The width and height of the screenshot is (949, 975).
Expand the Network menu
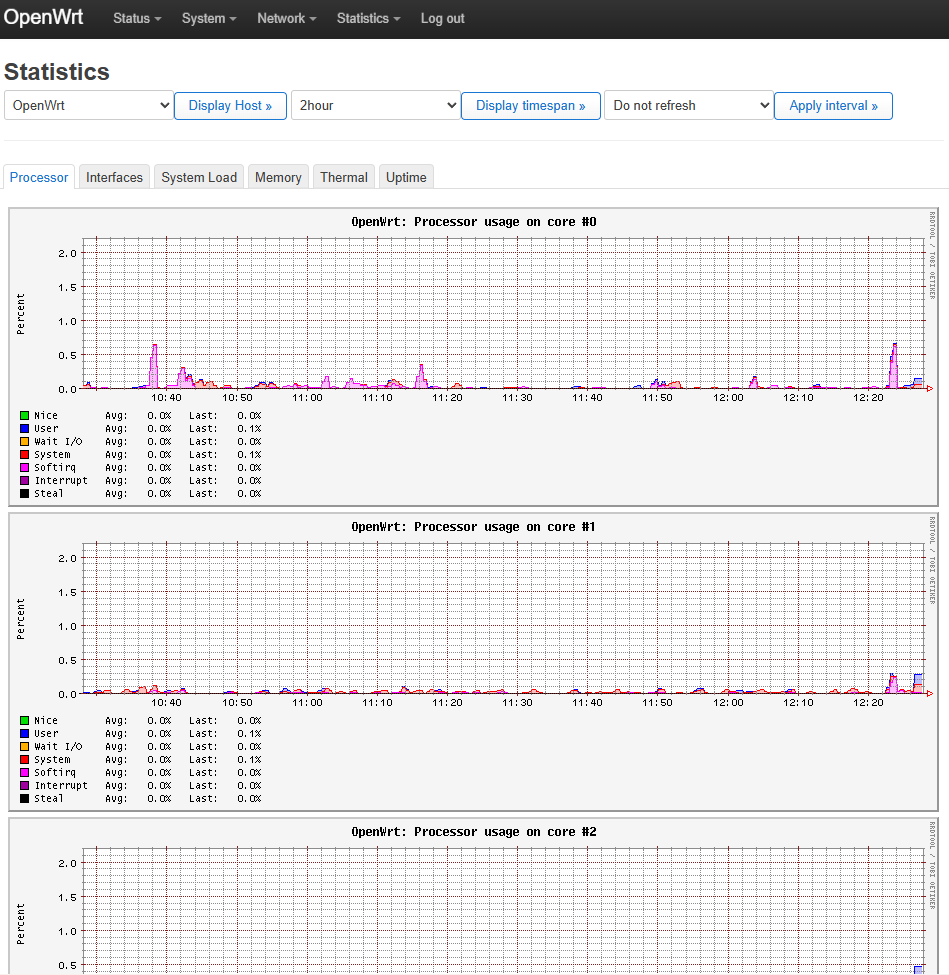click(x=286, y=18)
